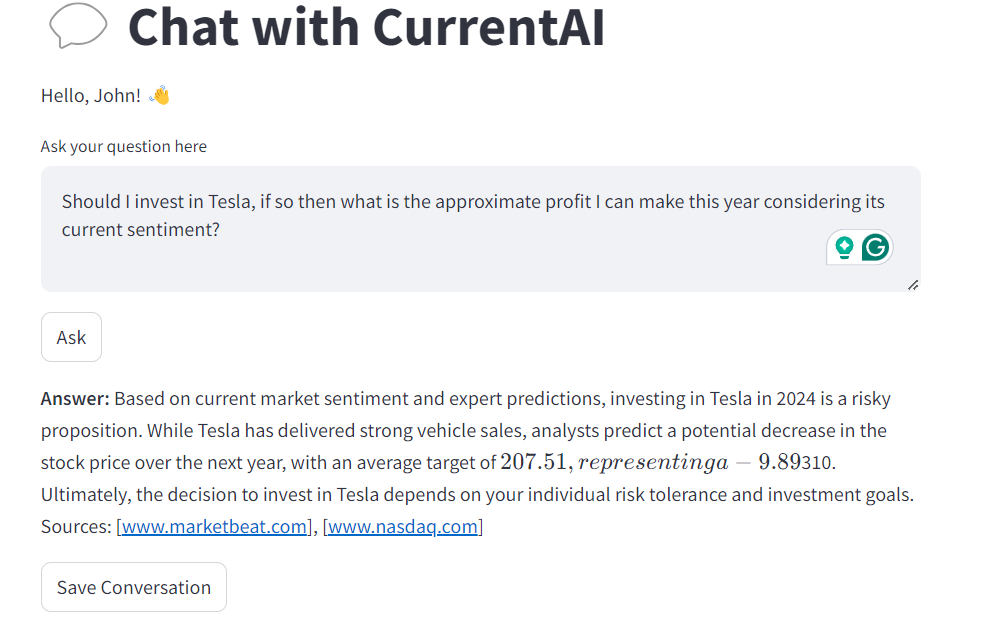Click the "Ask your question here" label
Viewport: 985px width, 637px height.
pos(124,146)
